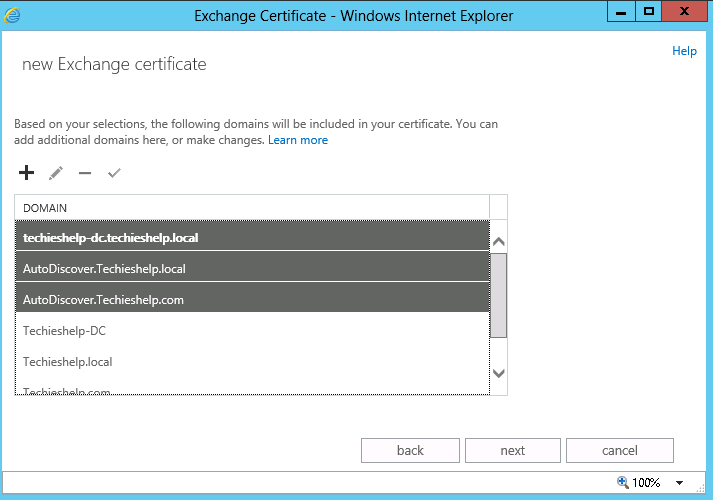
Task: Minimize the Exchange Certificate window
Action: click(621, 11)
